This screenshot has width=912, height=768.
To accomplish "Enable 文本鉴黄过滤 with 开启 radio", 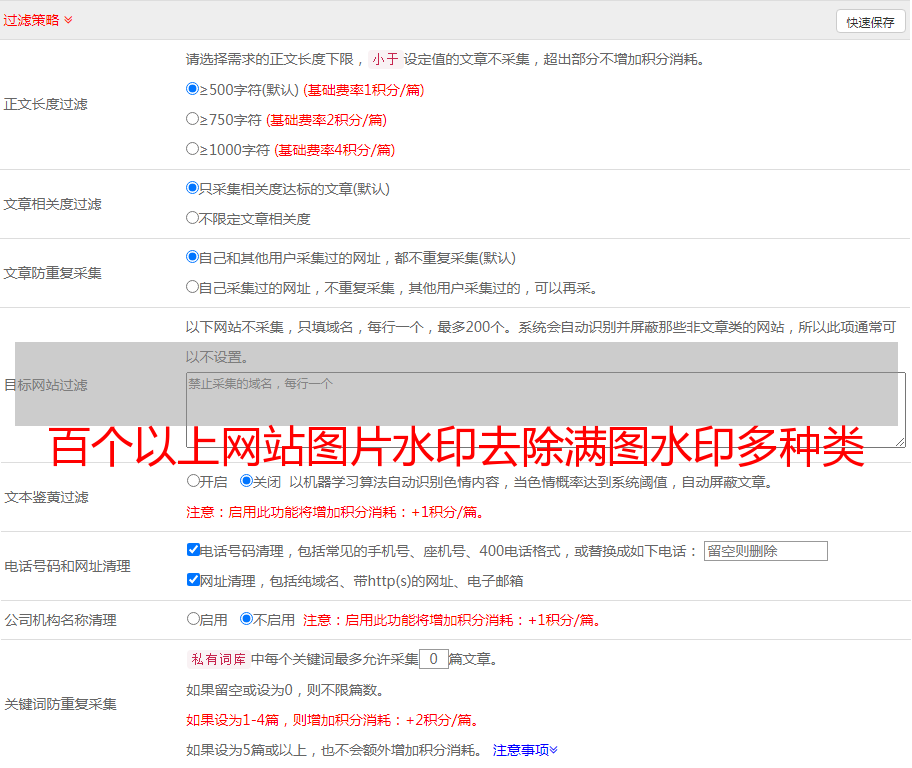I will coord(194,481).
